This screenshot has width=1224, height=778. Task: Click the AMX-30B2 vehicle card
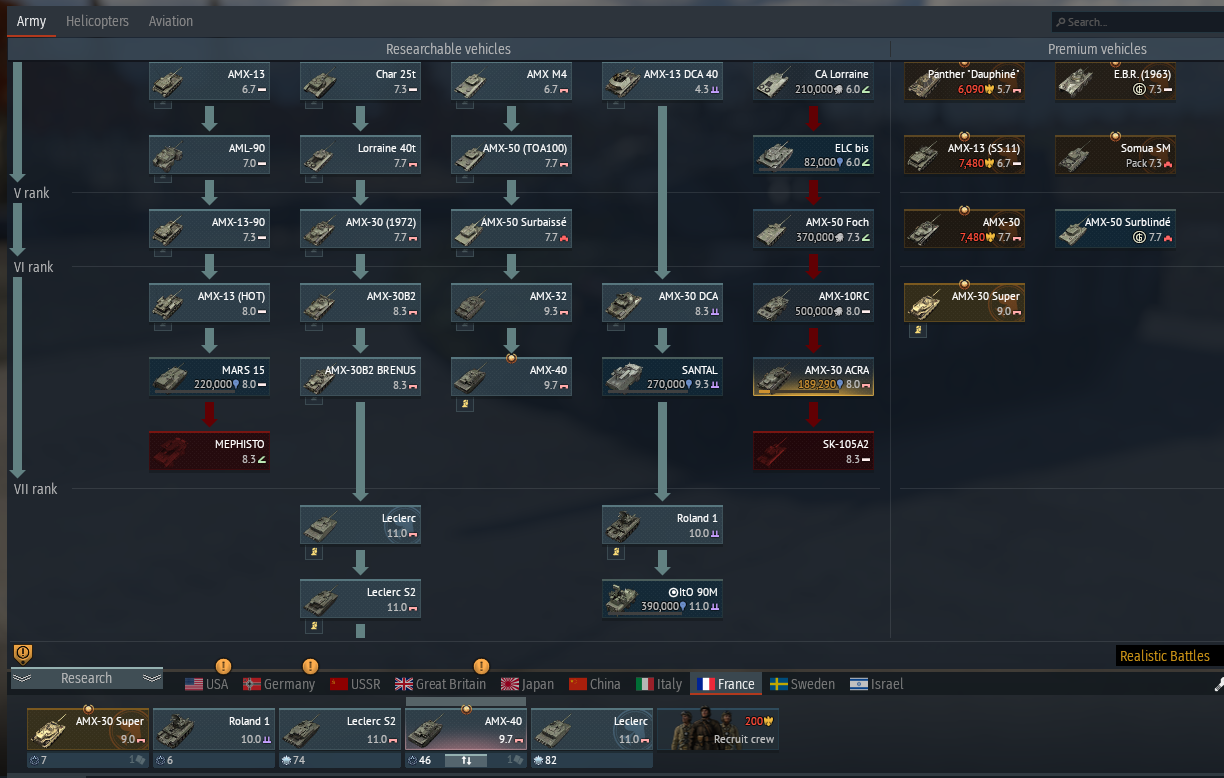click(x=361, y=303)
